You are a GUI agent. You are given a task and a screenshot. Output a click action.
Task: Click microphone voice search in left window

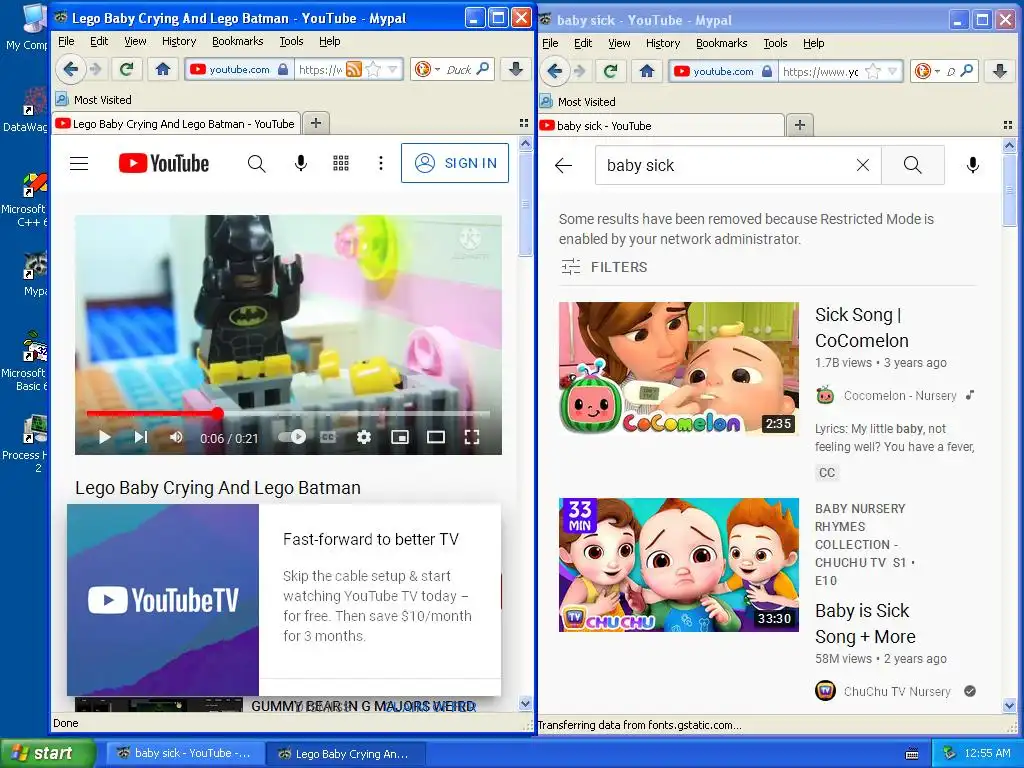click(x=300, y=163)
